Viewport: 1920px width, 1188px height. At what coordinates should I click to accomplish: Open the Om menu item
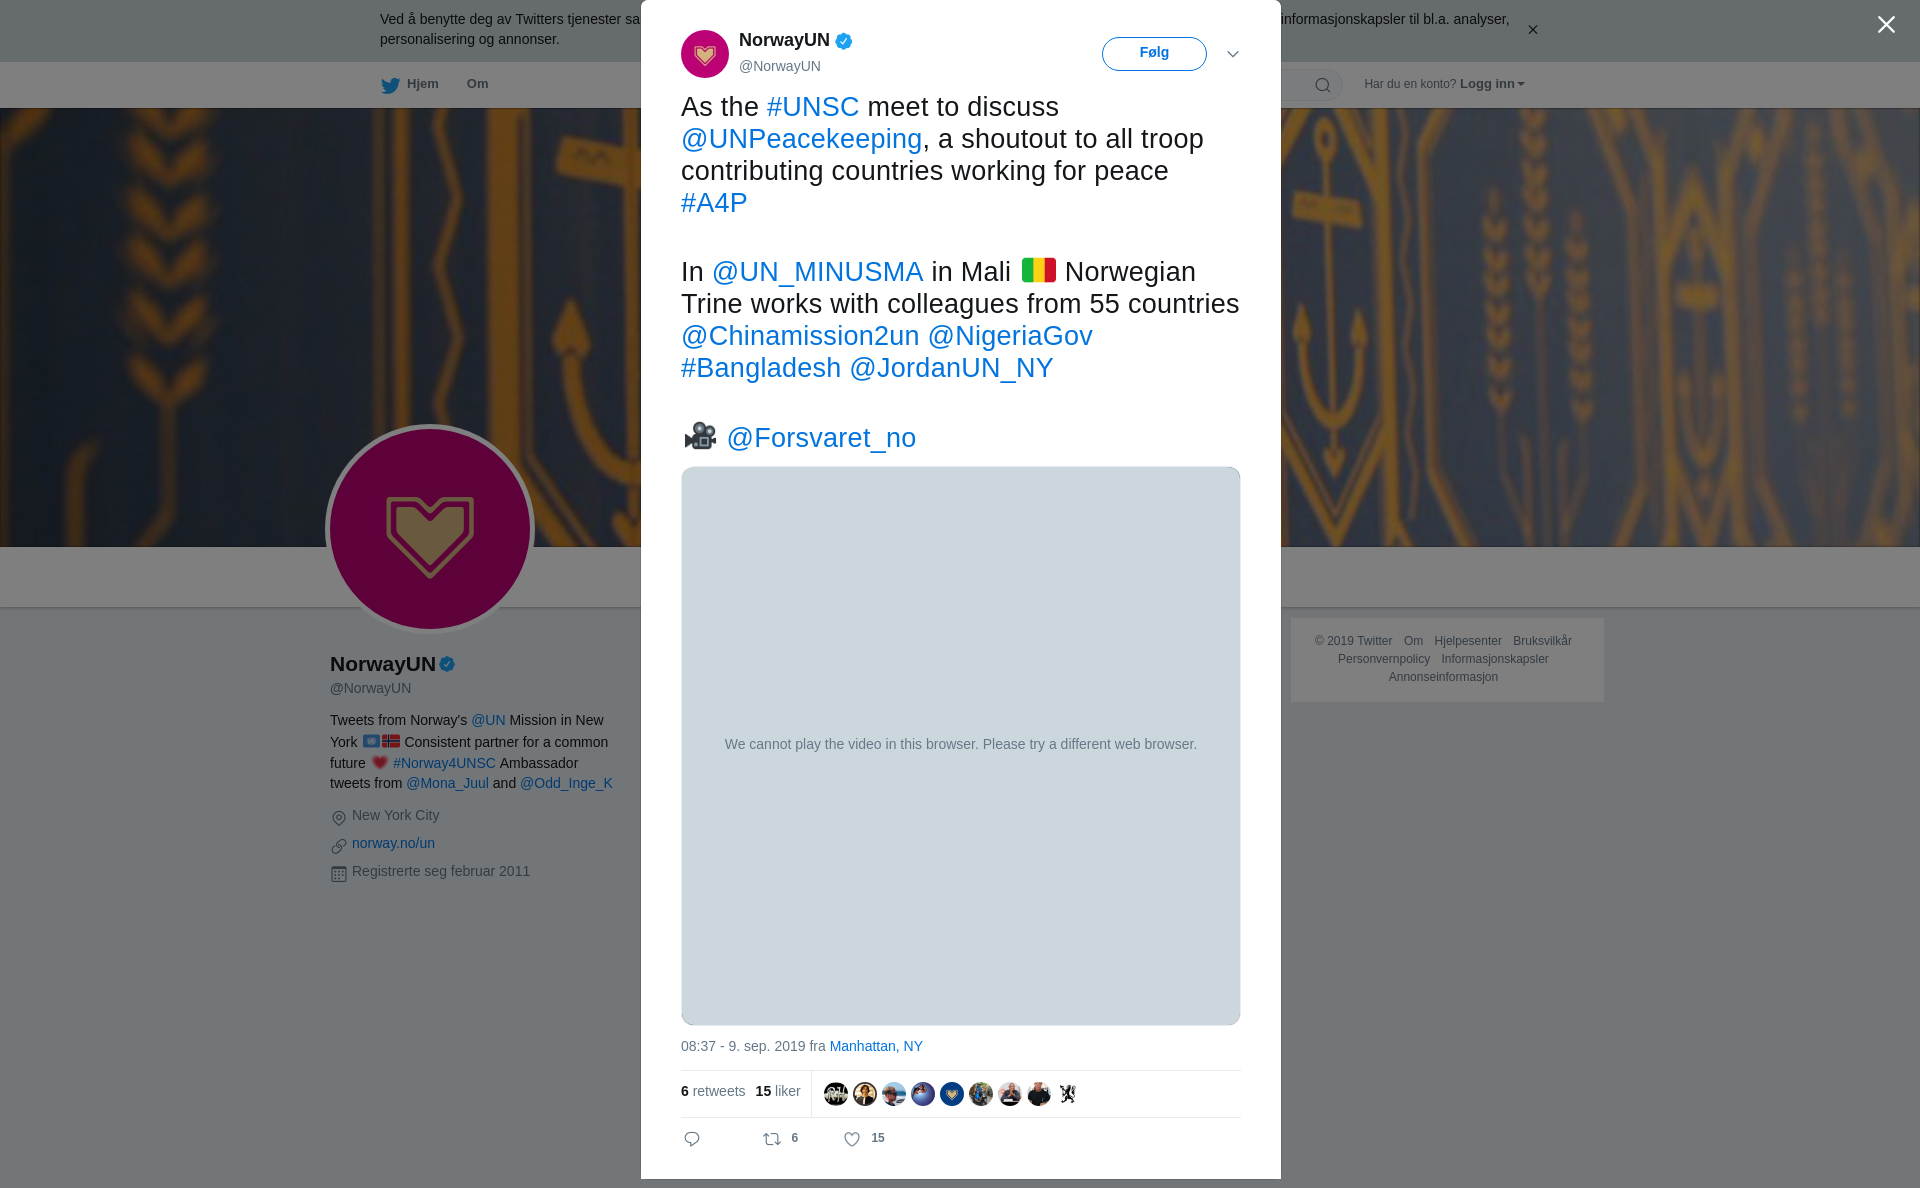[477, 84]
